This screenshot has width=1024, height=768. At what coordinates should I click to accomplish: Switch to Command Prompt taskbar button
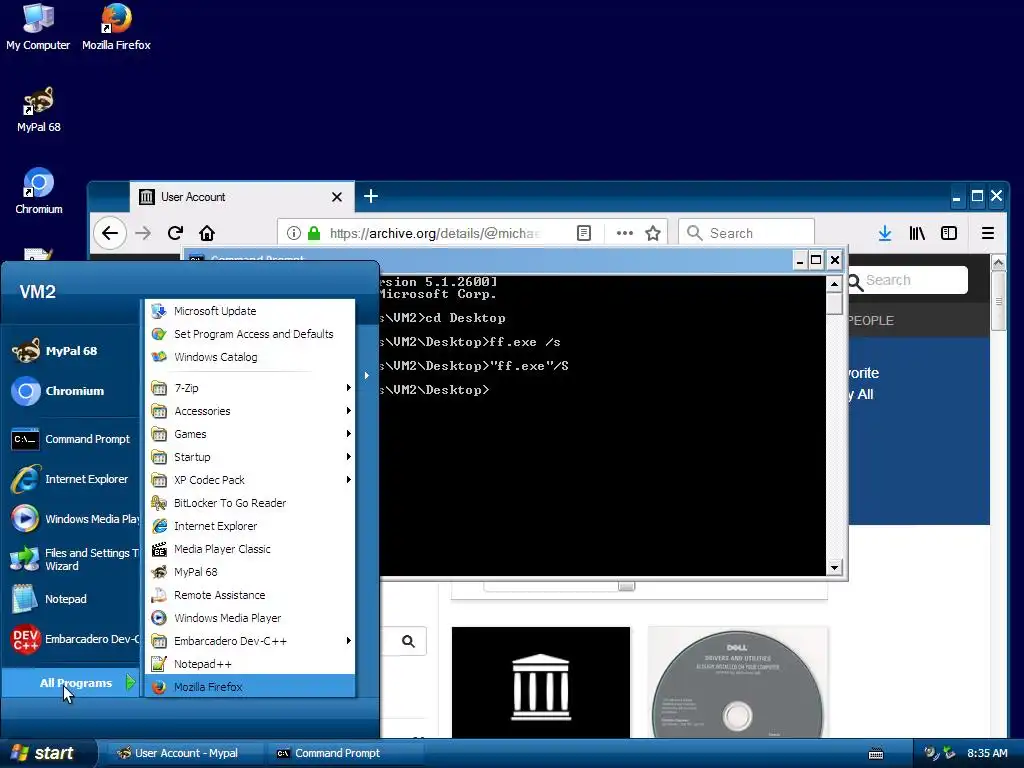point(346,753)
